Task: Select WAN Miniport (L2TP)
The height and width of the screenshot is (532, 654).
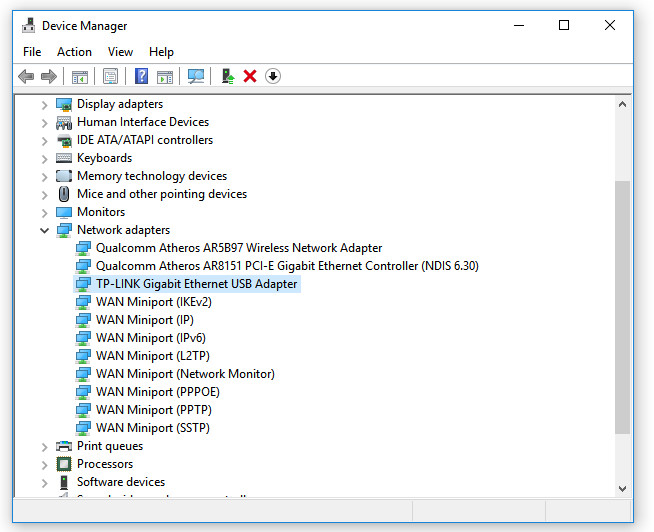Action: pyautogui.click(x=153, y=356)
